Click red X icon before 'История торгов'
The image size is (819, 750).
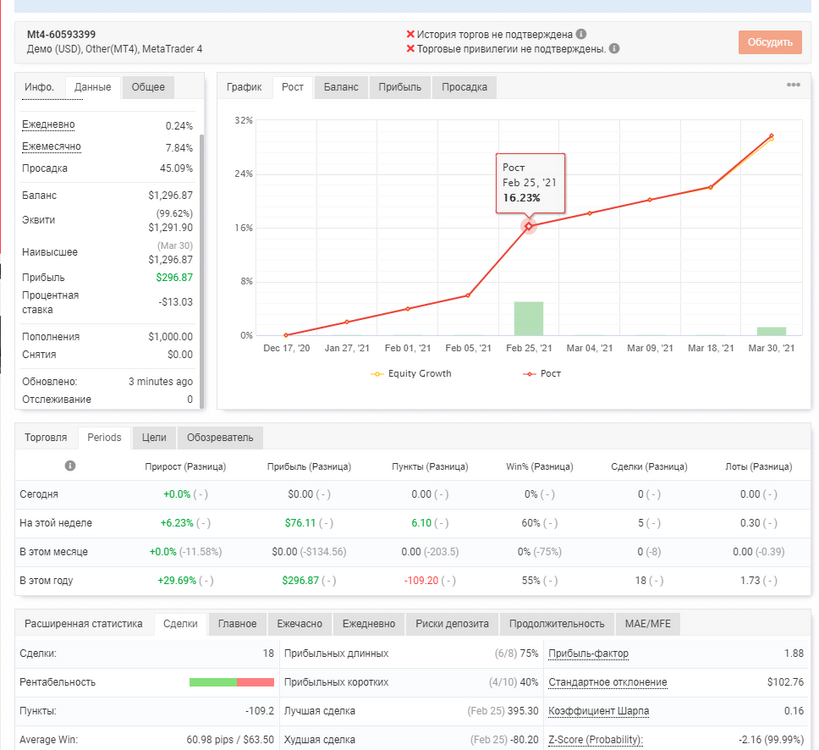(411, 34)
